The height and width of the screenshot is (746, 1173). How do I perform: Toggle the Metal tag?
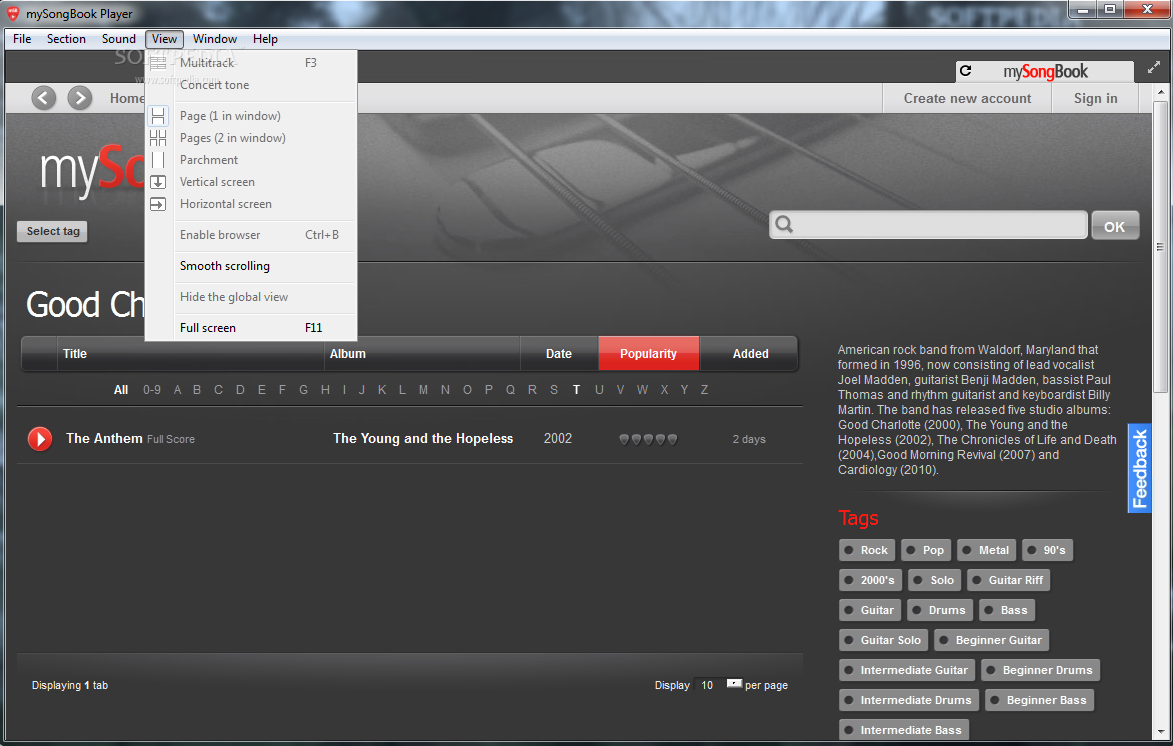point(987,550)
